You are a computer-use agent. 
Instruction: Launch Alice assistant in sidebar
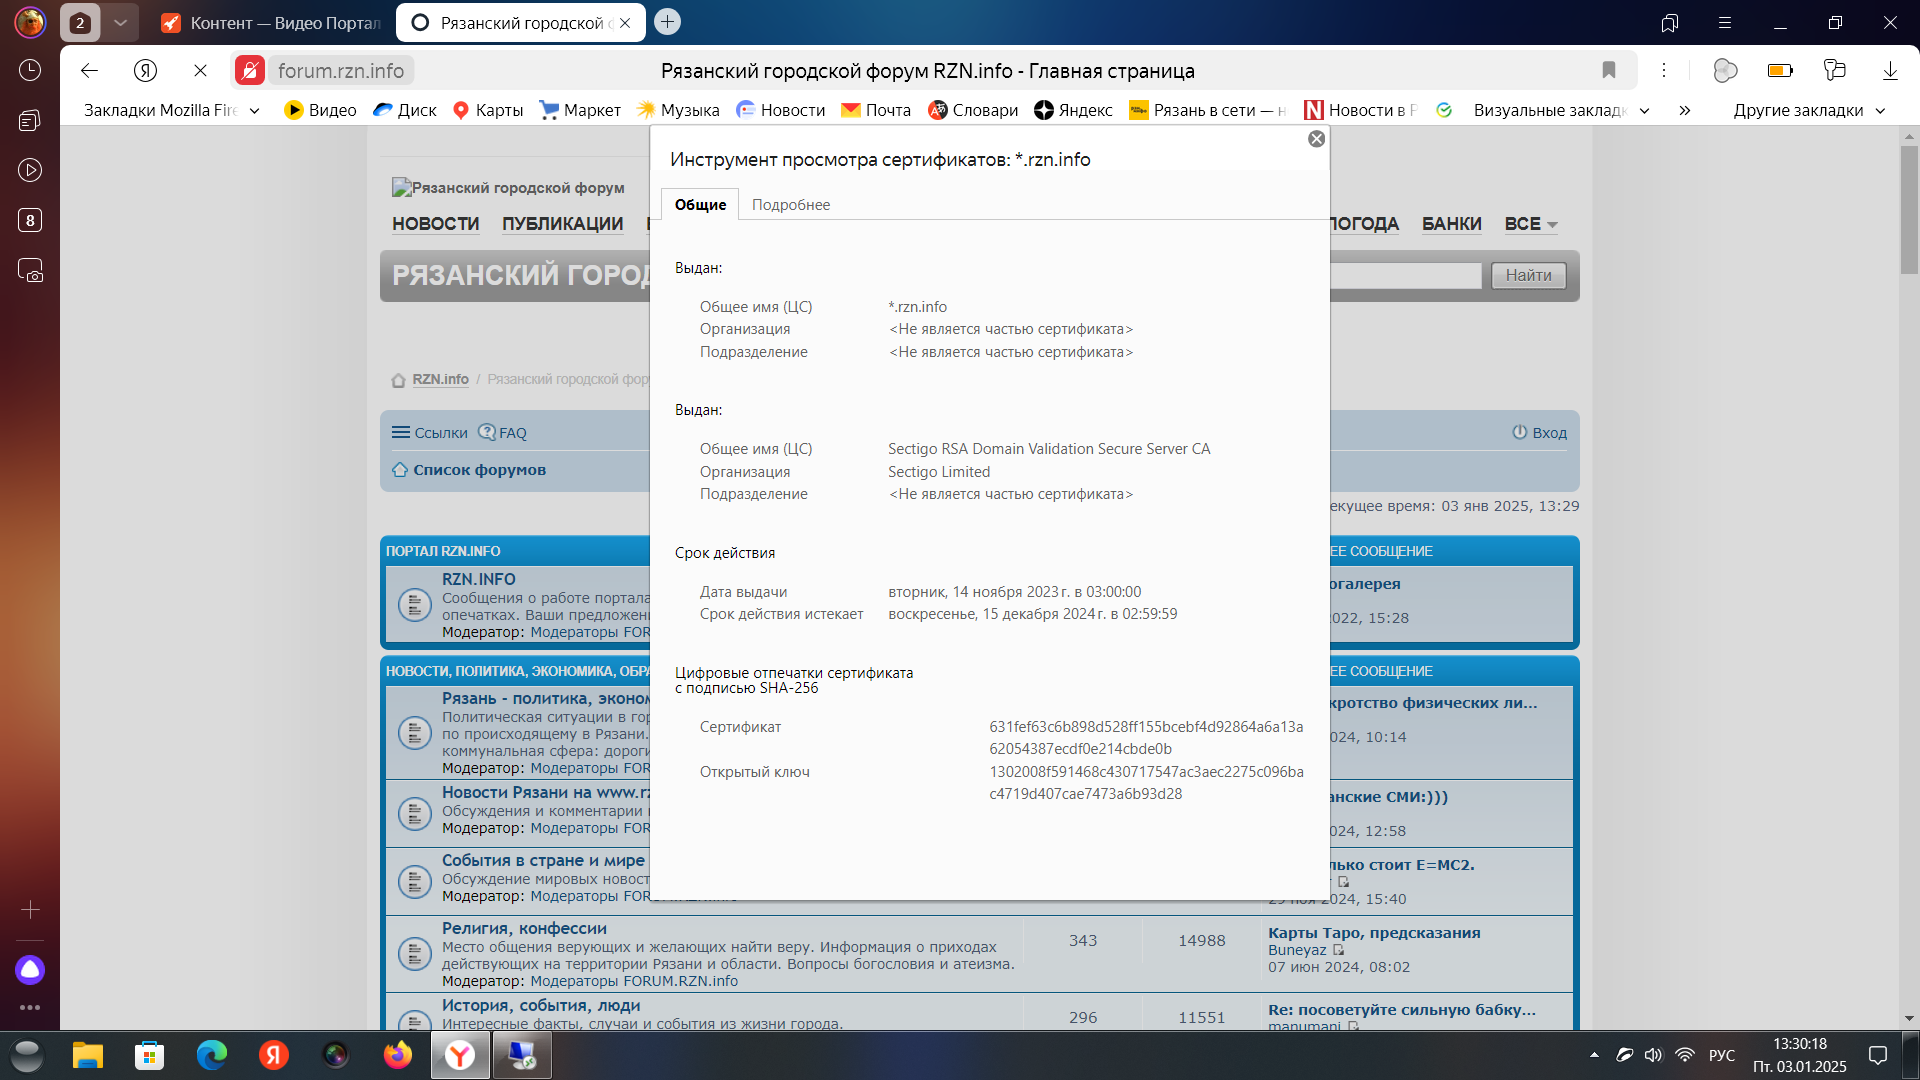click(30, 969)
